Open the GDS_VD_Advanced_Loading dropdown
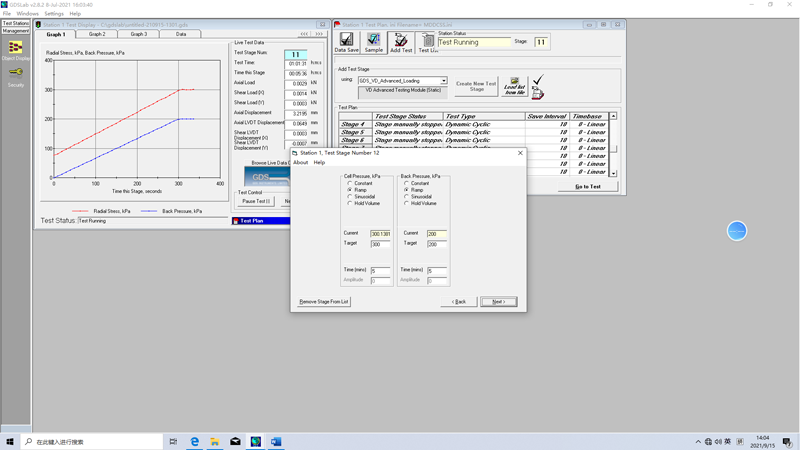The height and width of the screenshot is (450, 800). coord(443,81)
